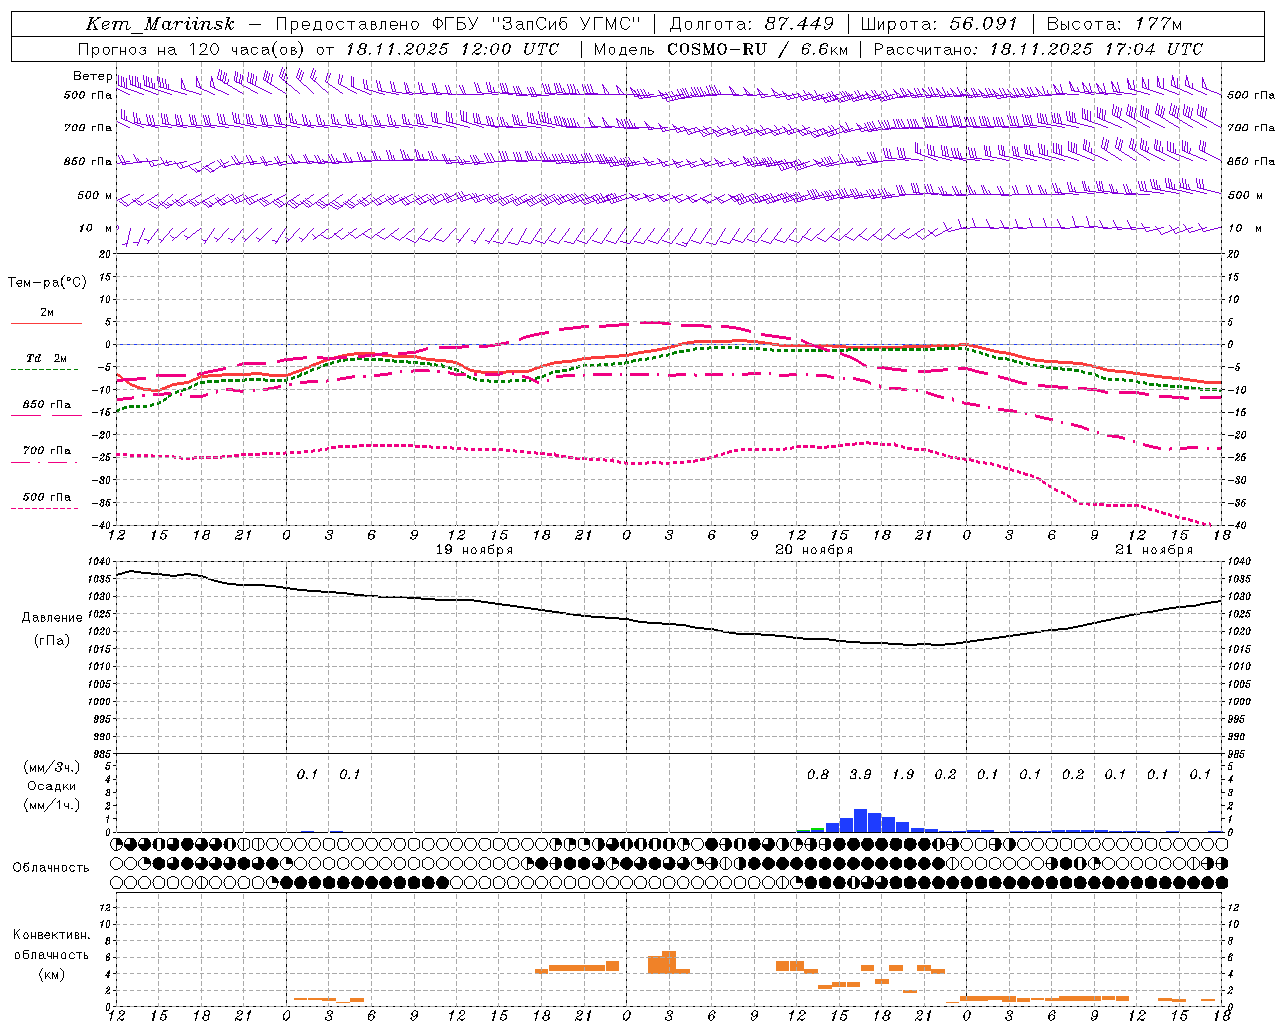1280x1024 pixels.
Task: Select the Долгота: 87.449 value
Action: (752, 24)
